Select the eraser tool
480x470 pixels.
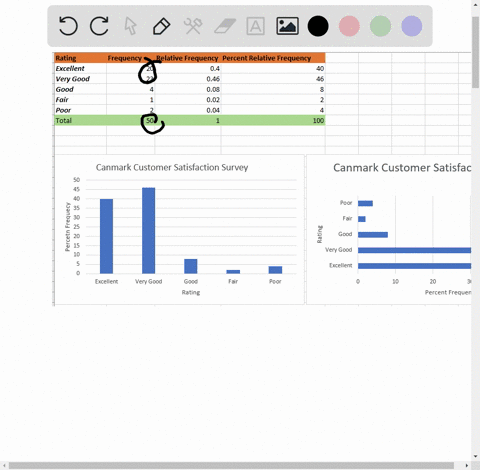(224, 26)
